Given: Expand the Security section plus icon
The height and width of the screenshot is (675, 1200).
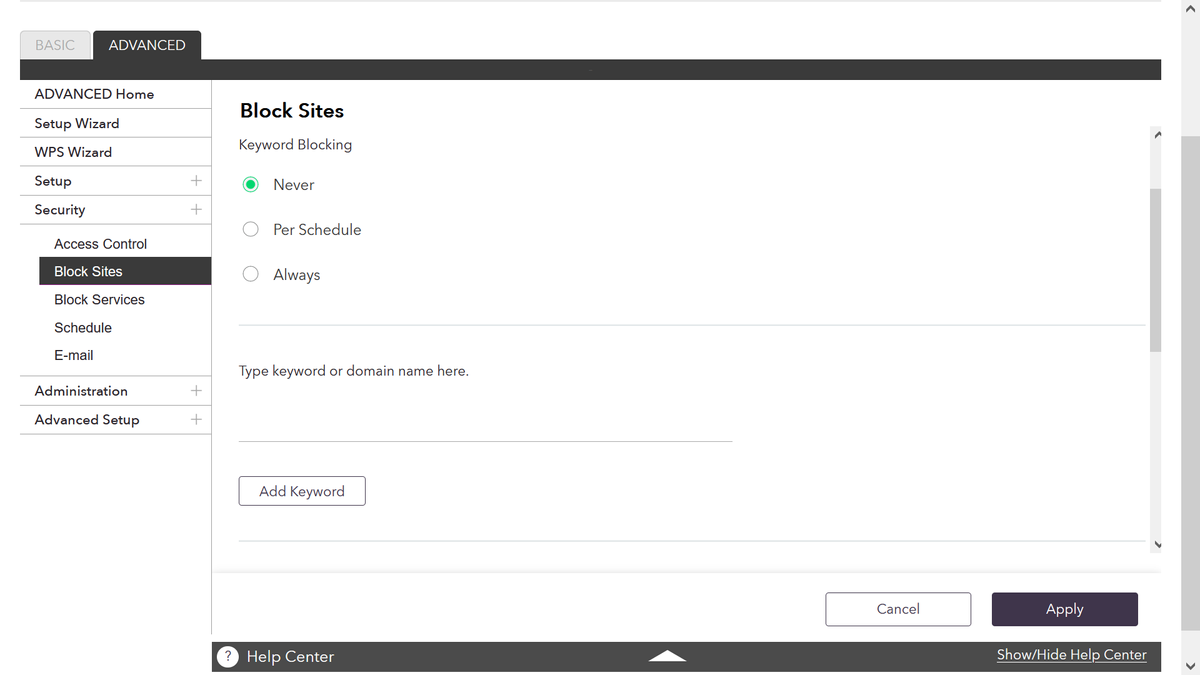Looking at the screenshot, I should click(x=196, y=210).
